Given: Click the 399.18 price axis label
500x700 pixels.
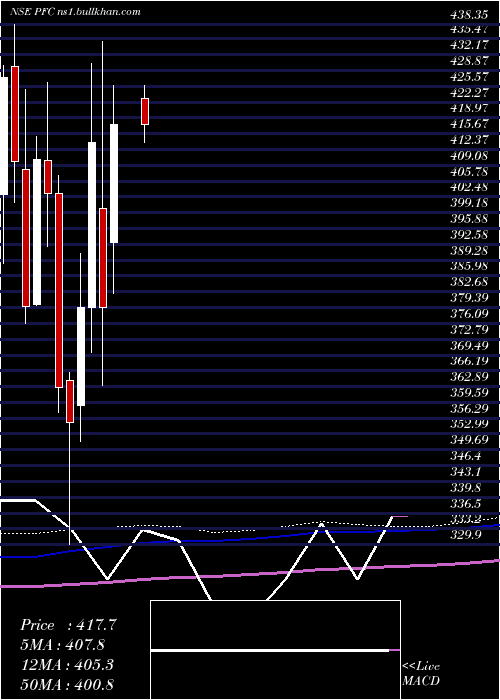Looking at the screenshot, I should coord(471,203).
